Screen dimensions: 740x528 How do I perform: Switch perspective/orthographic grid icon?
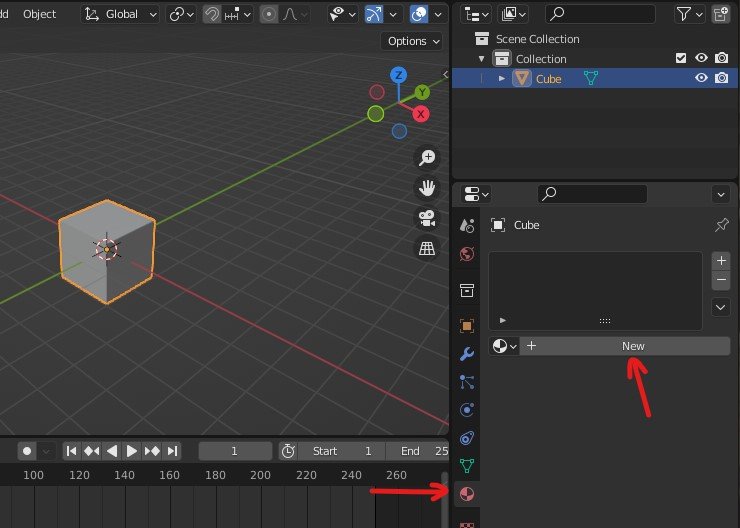click(x=427, y=248)
